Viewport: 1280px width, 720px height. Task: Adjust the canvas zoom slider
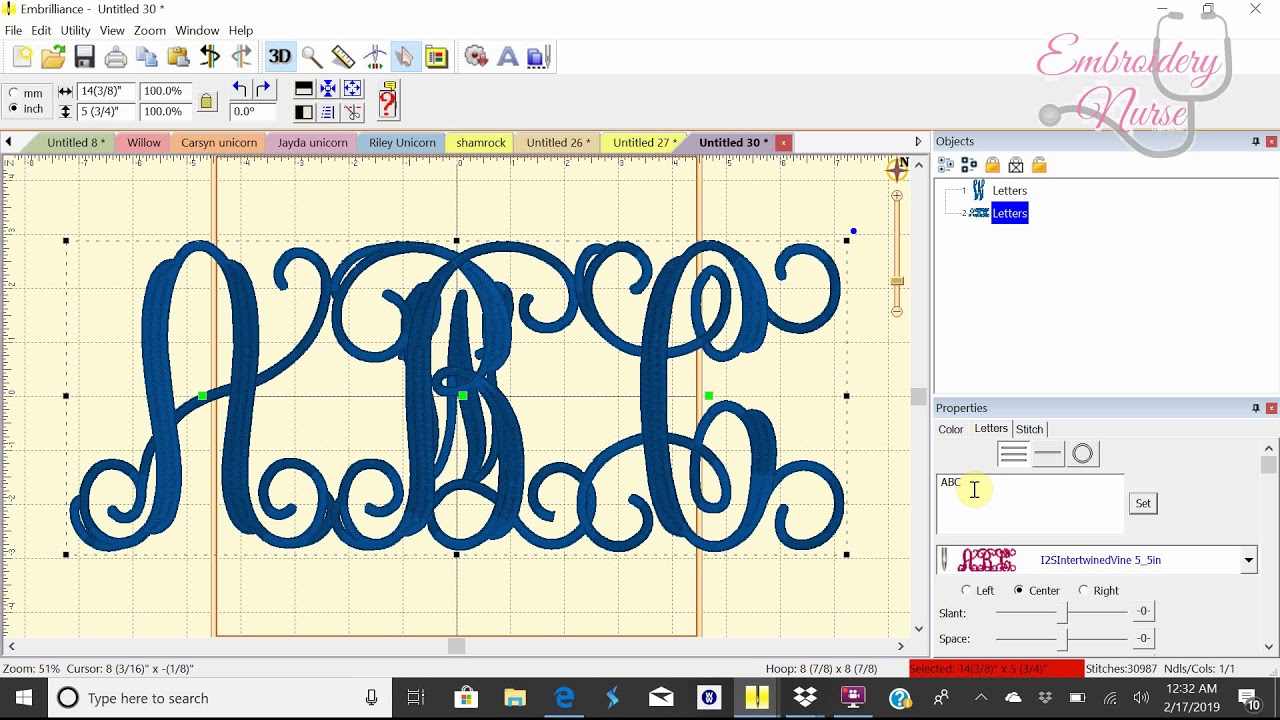(x=897, y=281)
